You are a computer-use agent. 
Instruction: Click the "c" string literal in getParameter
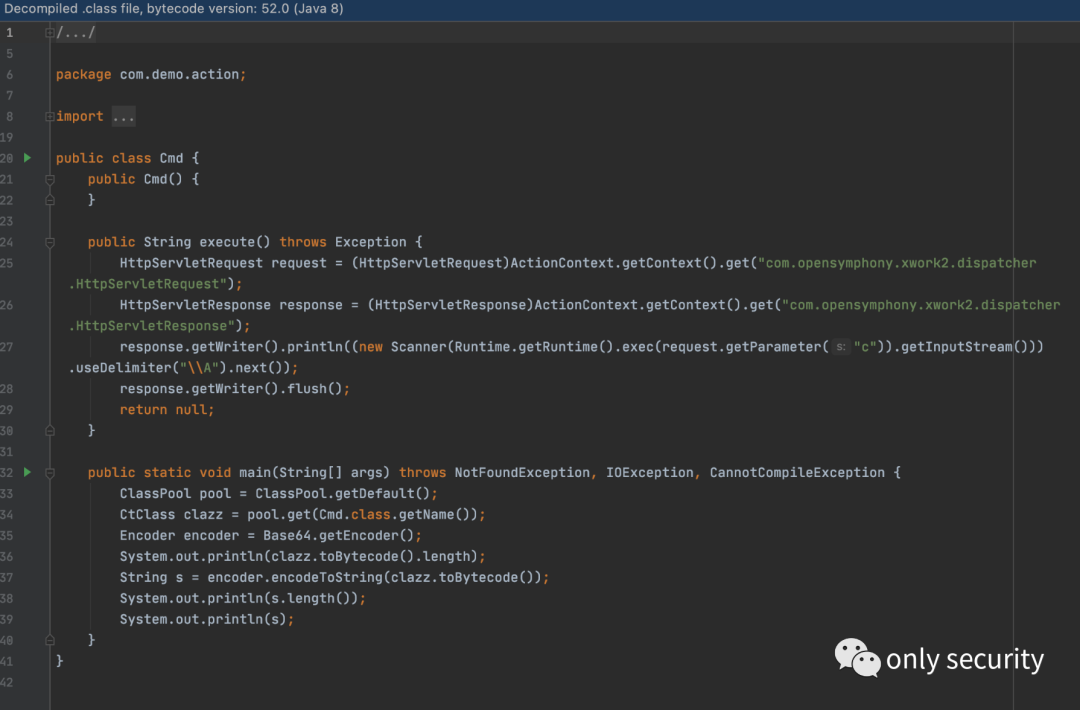pyautogui.click(x=865, y=347)
